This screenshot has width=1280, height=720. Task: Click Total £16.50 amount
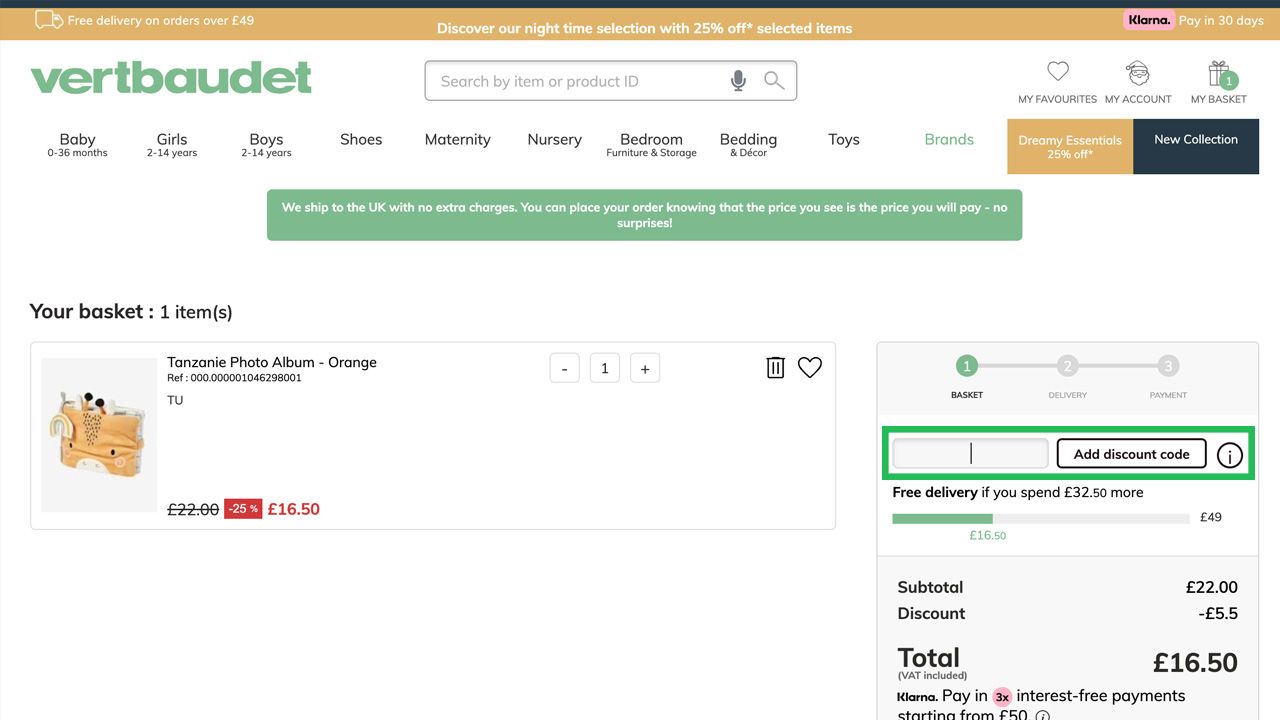click(1195, 662)
